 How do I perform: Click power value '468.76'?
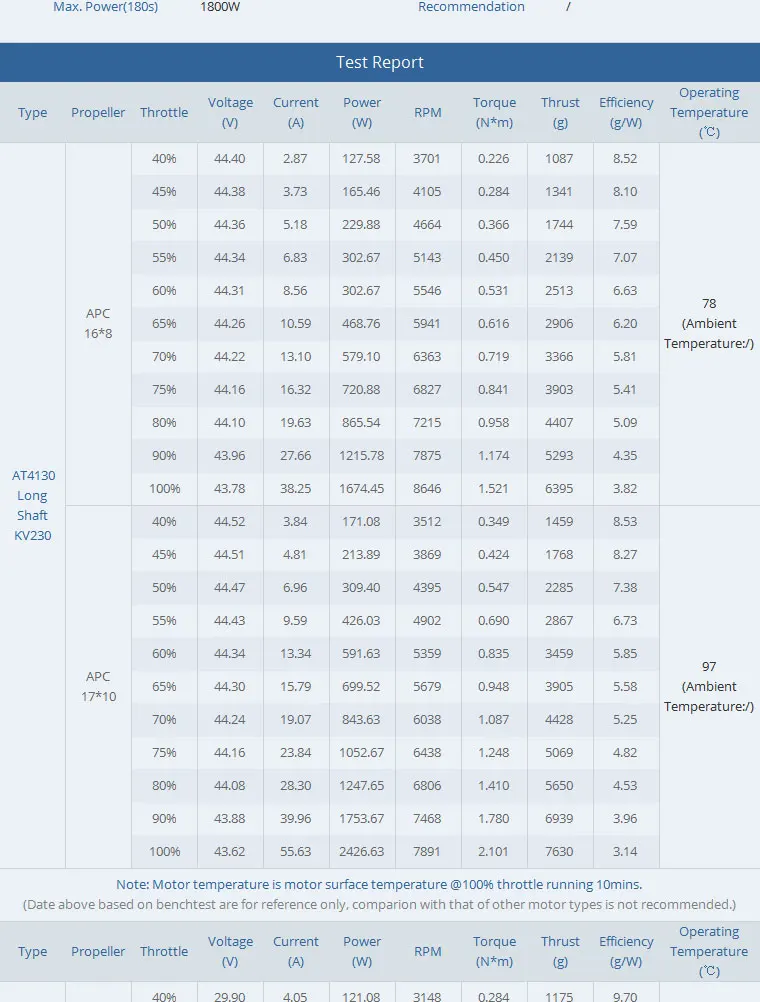tap(361, 324)
